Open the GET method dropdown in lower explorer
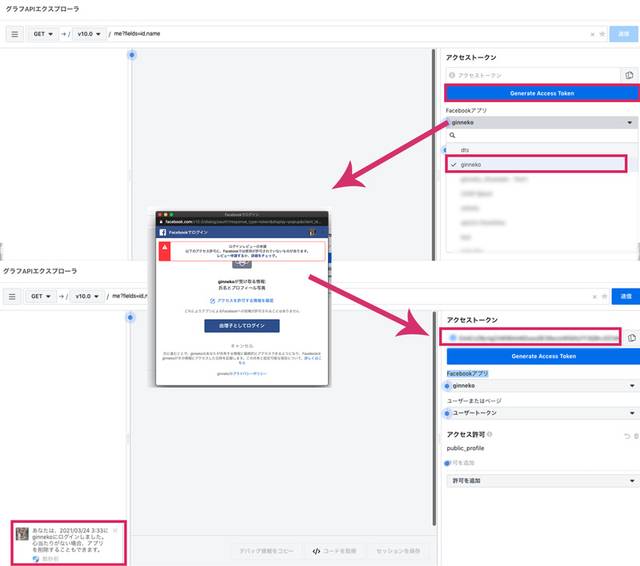 (40, 296)
